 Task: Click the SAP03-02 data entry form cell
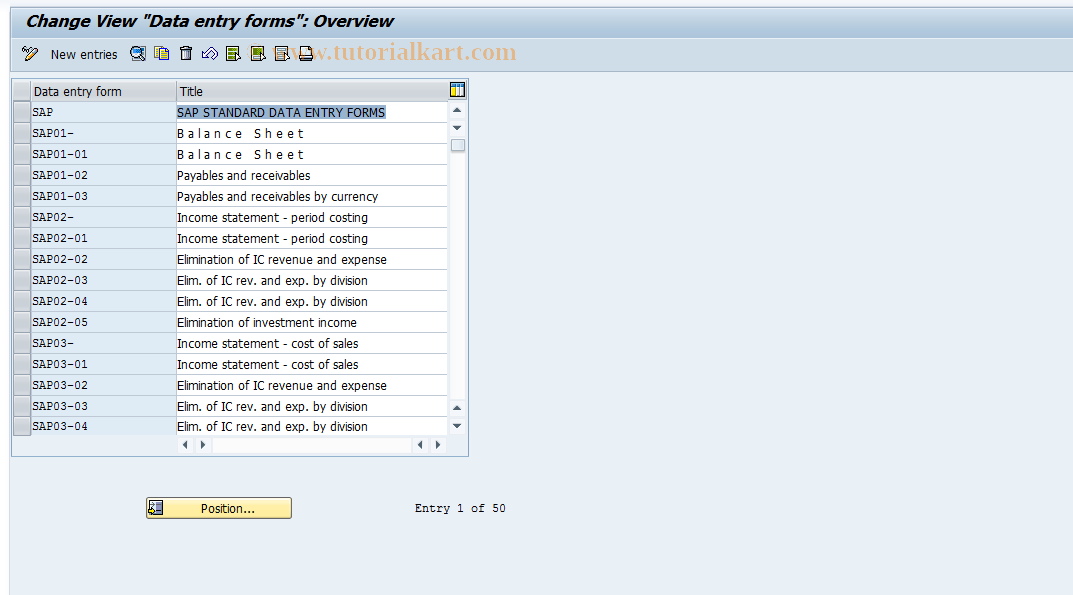coord(103,385)
